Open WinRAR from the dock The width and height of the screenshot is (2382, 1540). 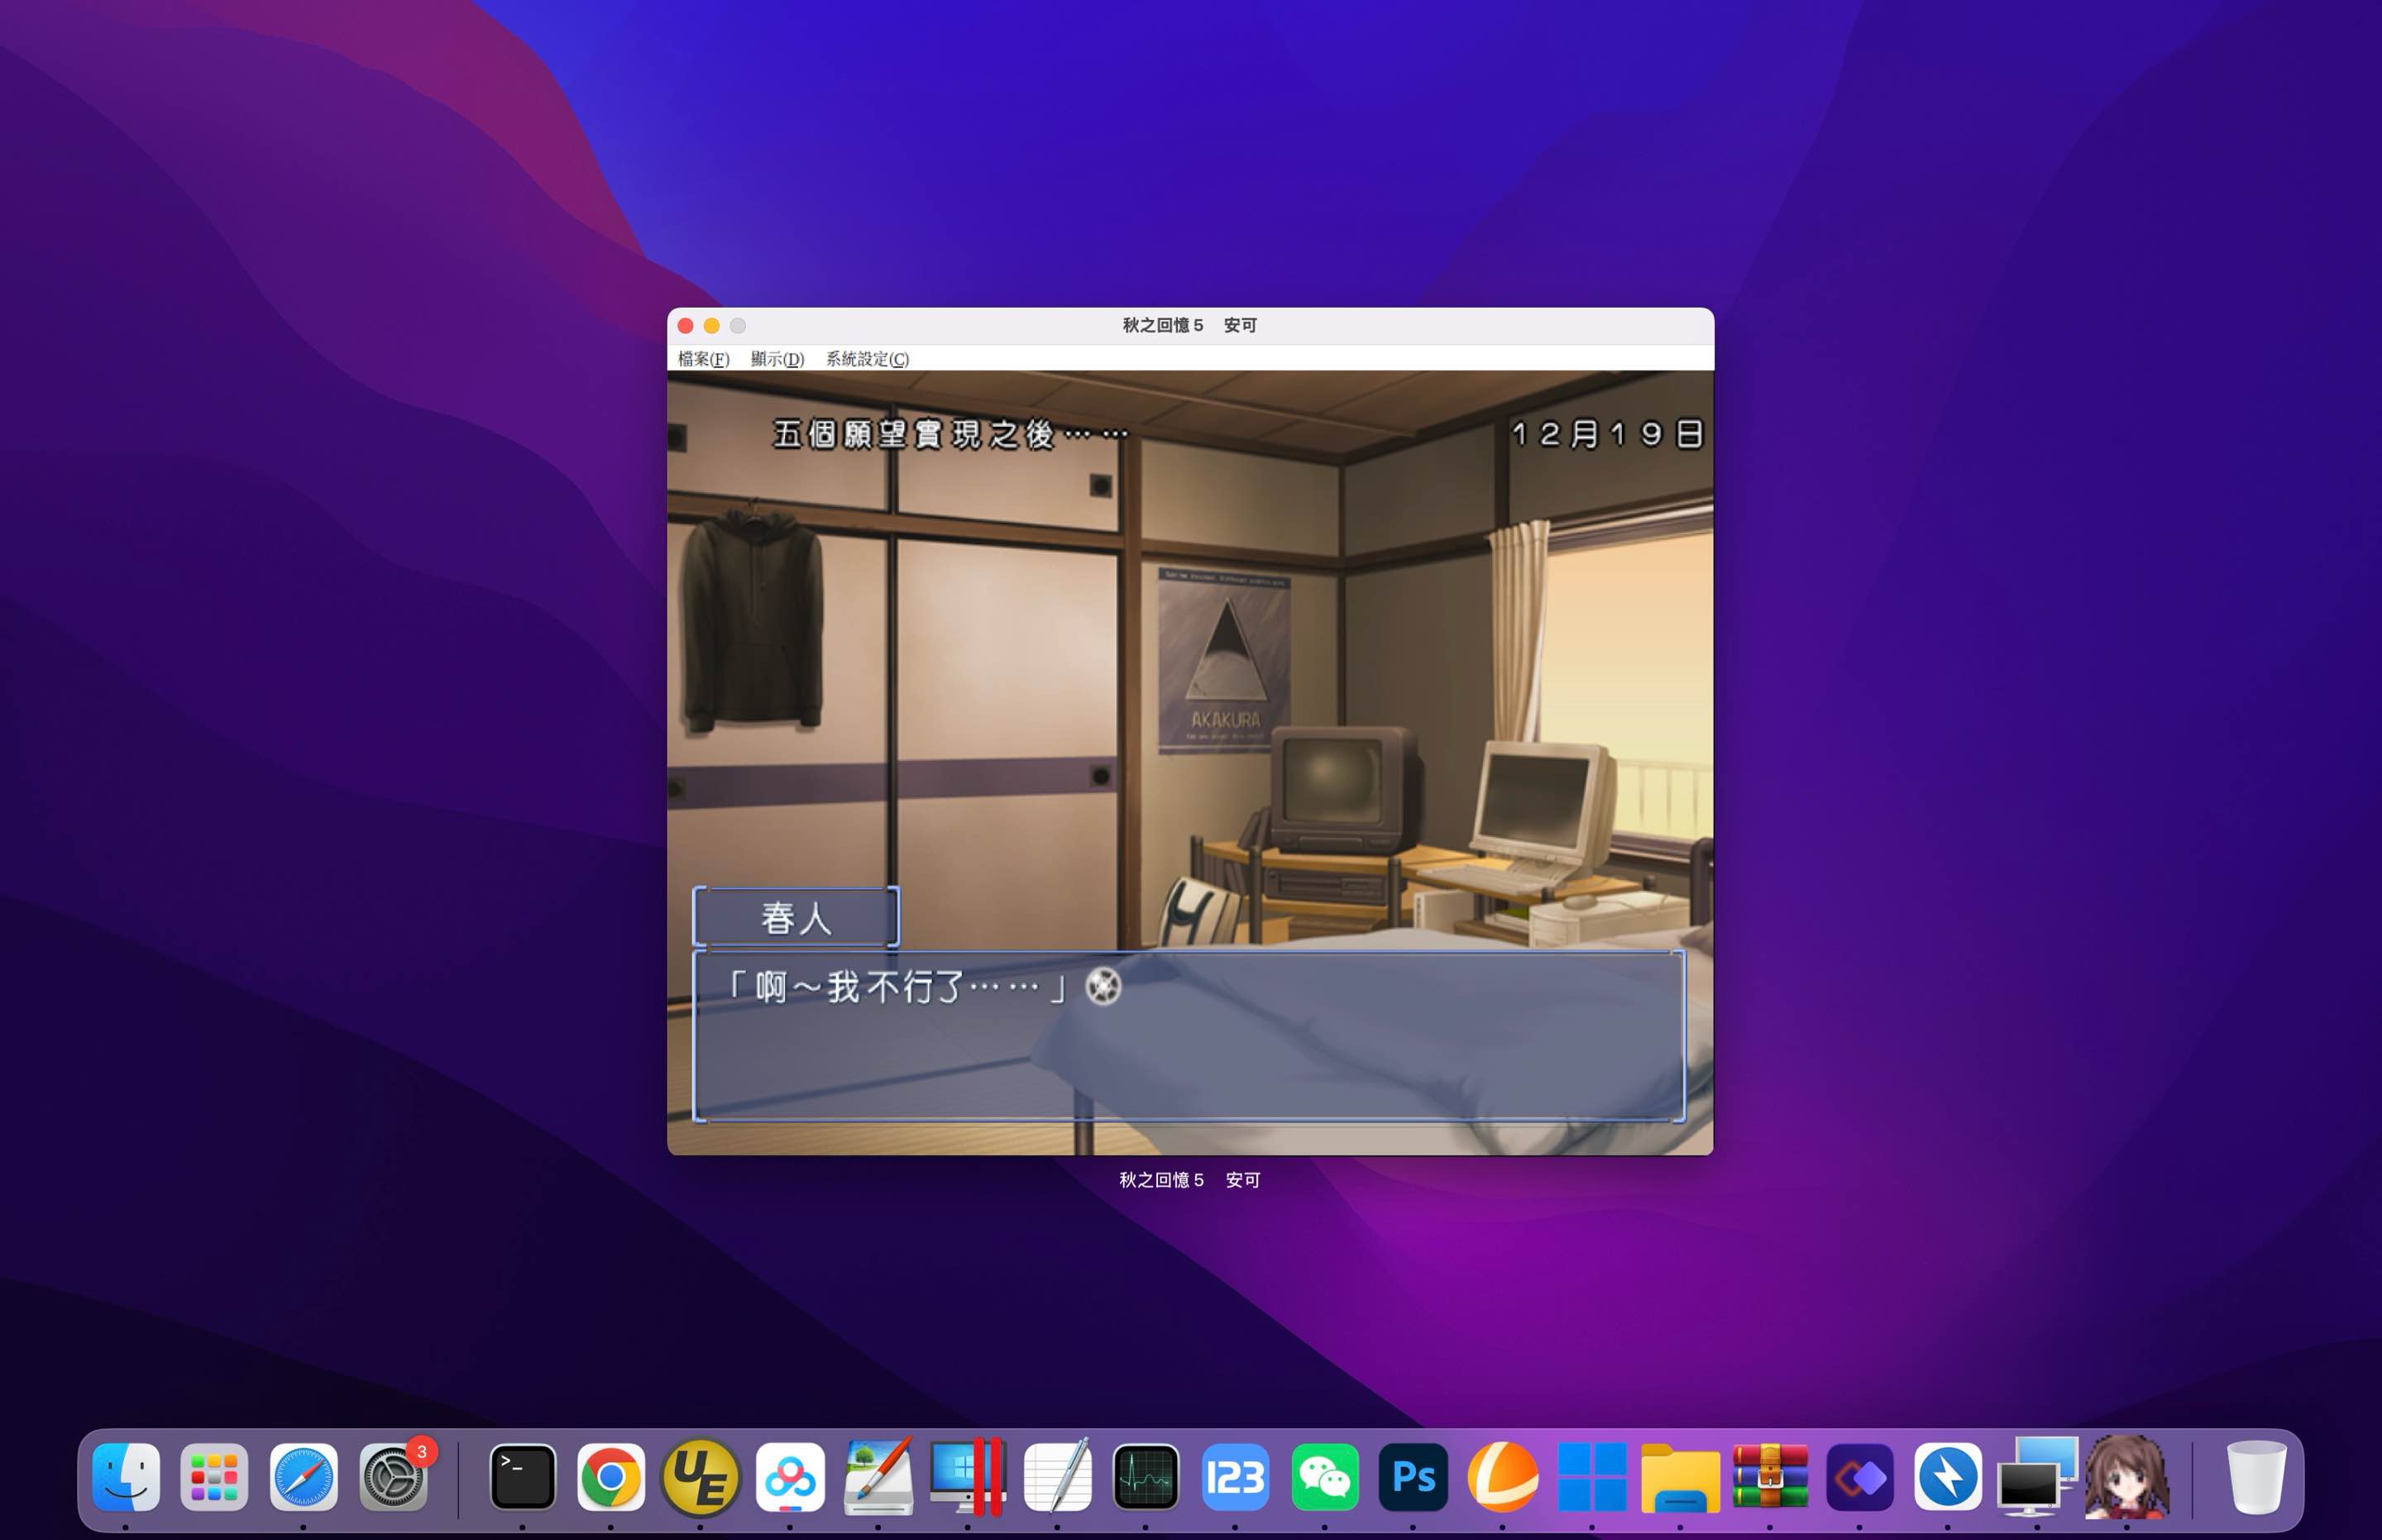click(x=1770, y=1476)
